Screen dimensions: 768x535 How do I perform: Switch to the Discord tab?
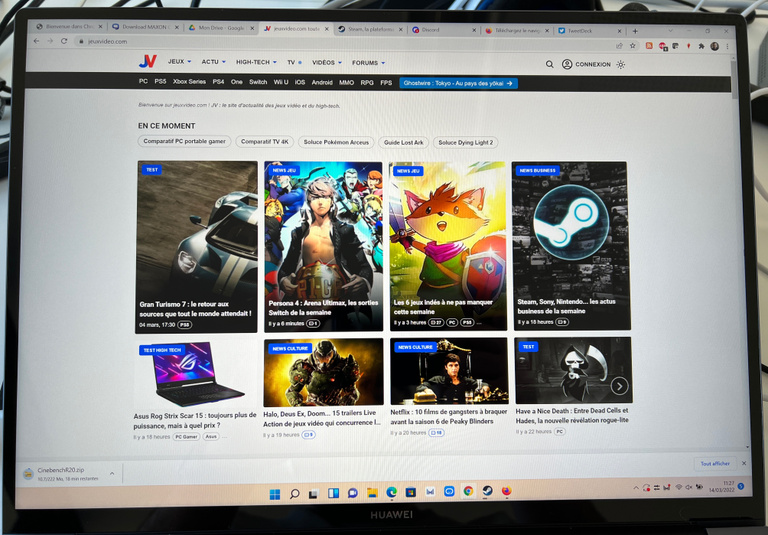(x=443, y=30)
